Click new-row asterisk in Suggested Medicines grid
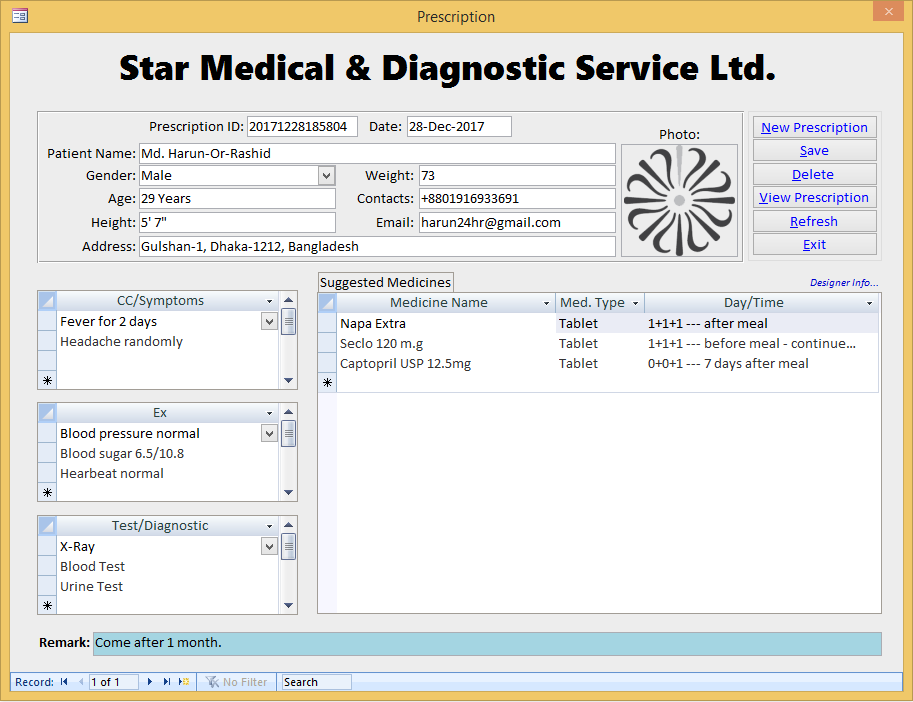 pyautogui.click(x=328, y=382)
